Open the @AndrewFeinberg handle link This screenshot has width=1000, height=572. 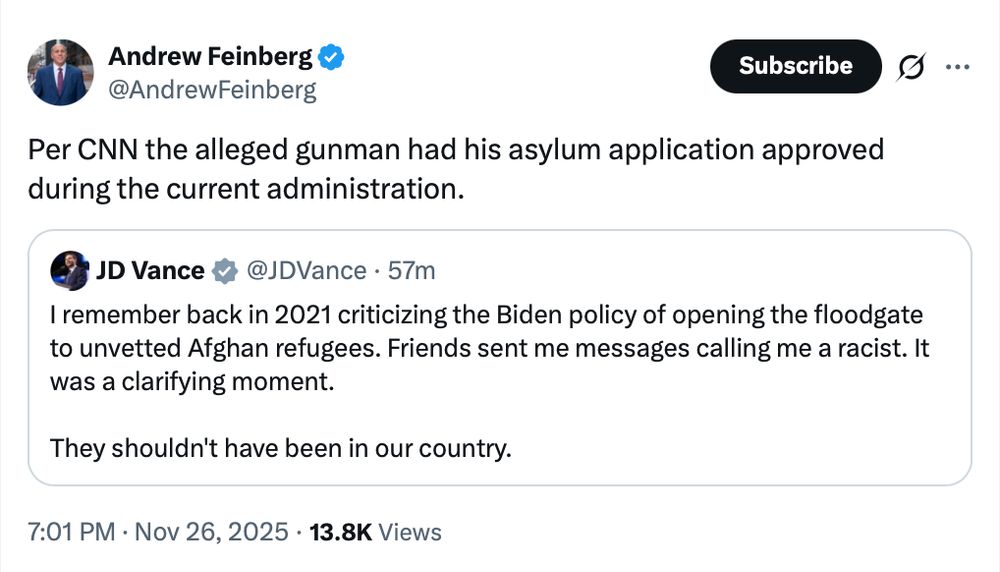(x=212, y=91)
